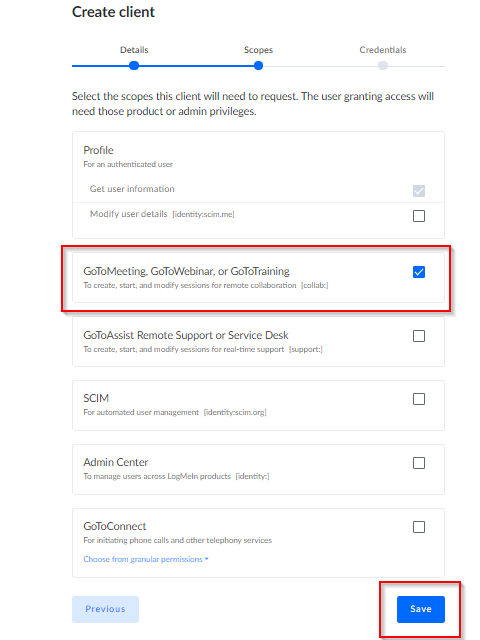Click the disabled Get user information checkbox

click(419, 191)
